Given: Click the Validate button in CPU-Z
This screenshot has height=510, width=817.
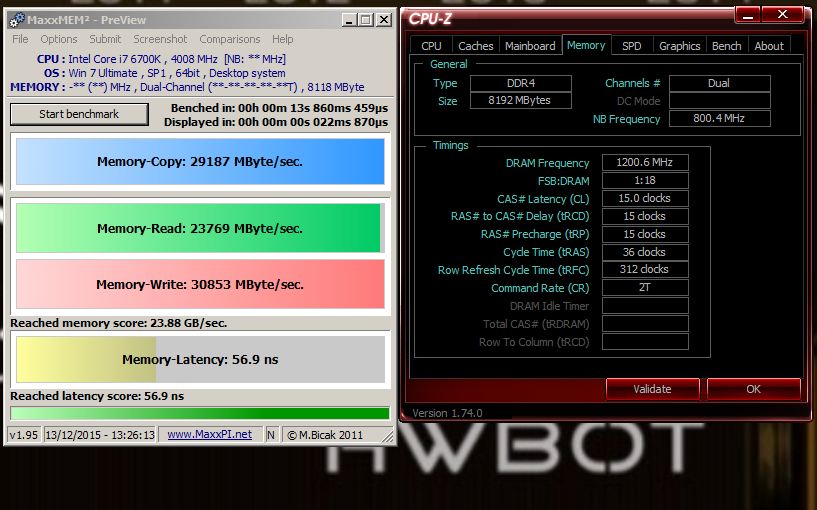Looking at the screenshot, I should click(652, 389).
